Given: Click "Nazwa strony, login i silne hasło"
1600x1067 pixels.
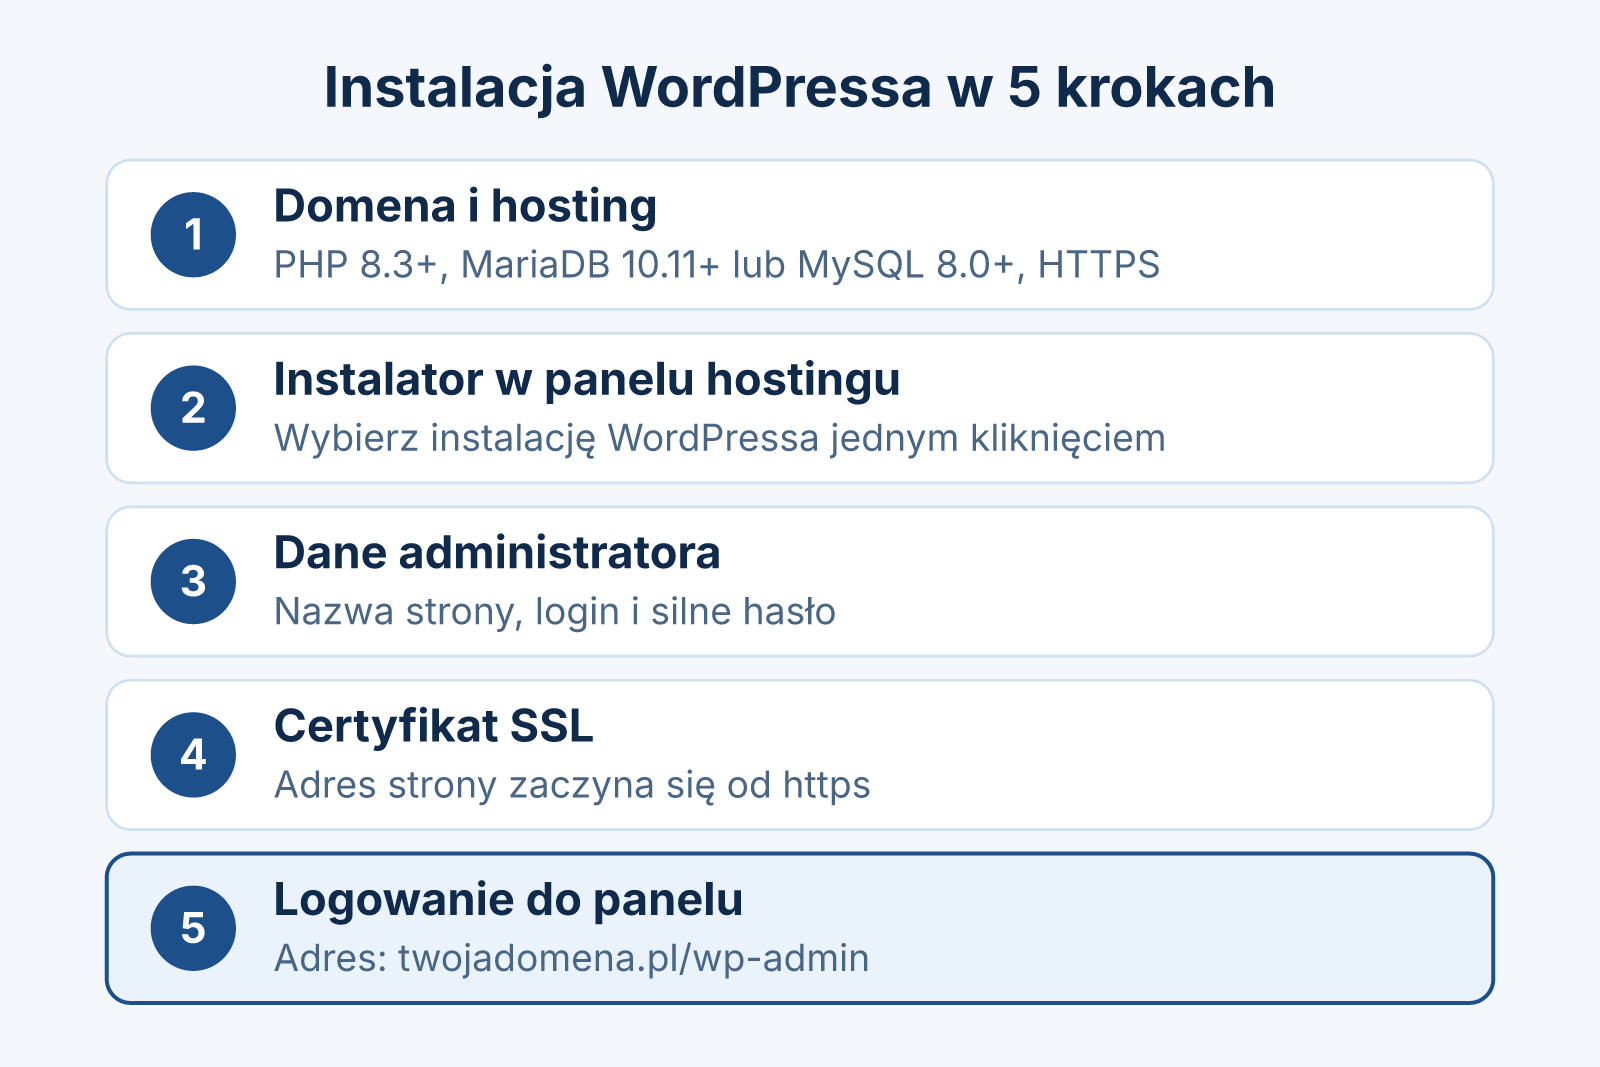Looking at the screenshot, I should tap(555, 612).
